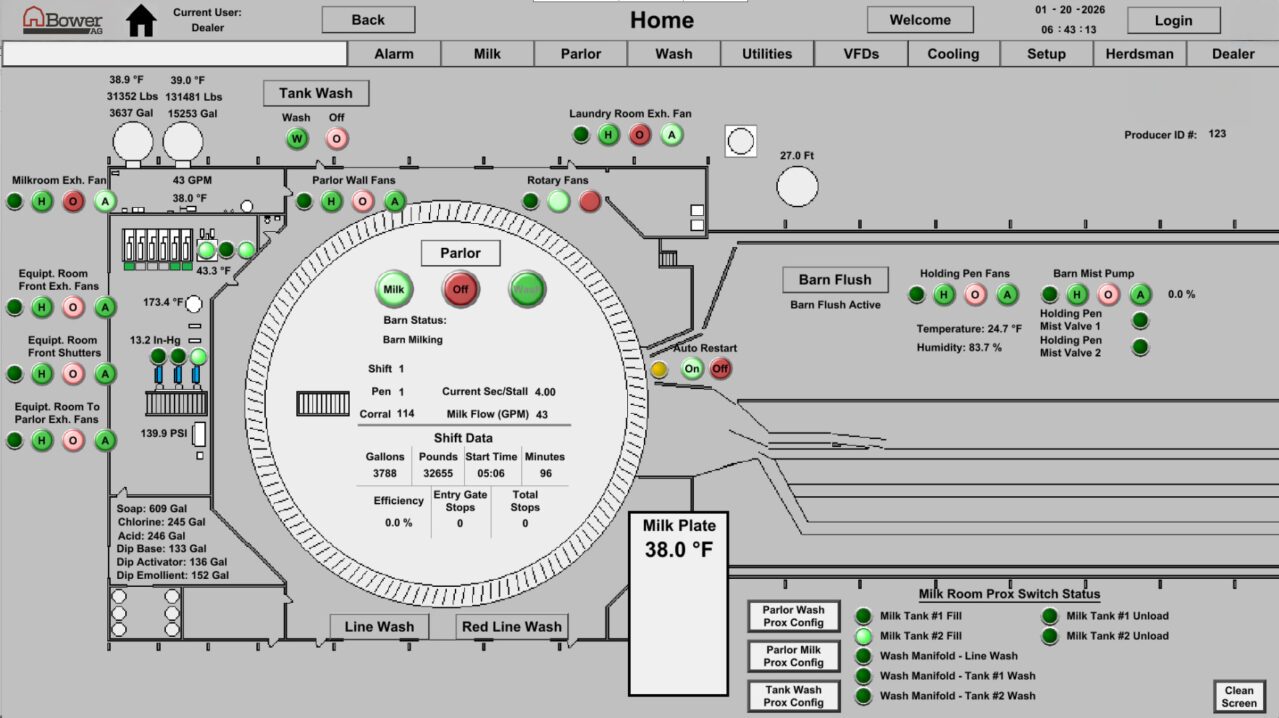
Task: Open the Cooling tab
Action: click(x=953, y=54)
